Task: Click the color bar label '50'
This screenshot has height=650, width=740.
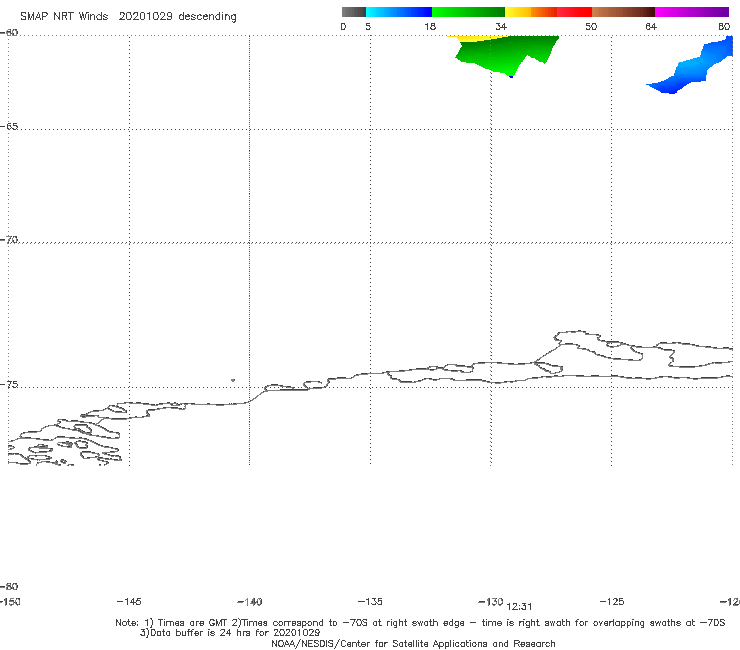Action: point(591,27)
